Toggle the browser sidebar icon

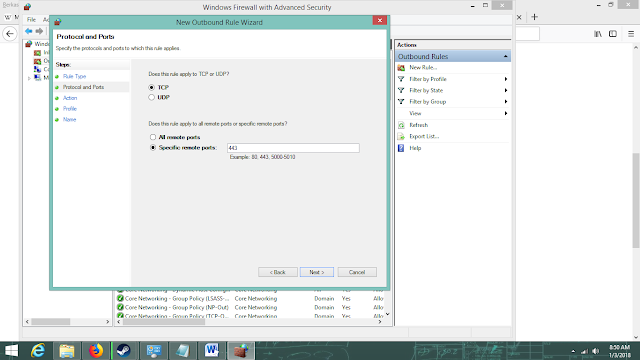613,34
